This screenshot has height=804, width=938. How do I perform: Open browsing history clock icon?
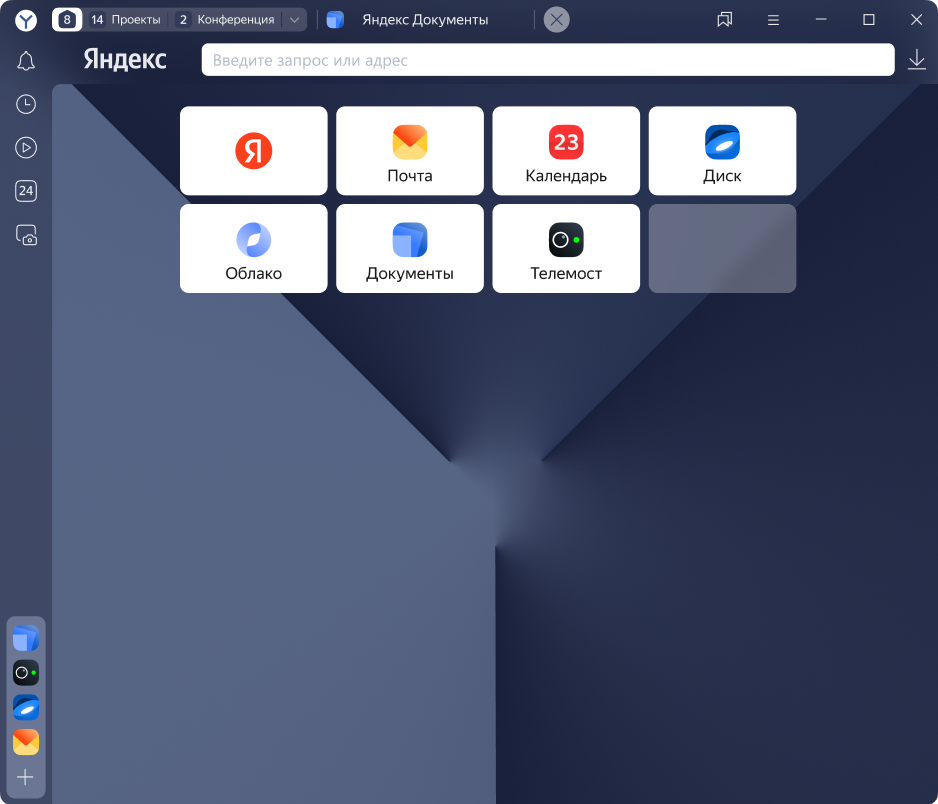pyautogui.click(x=26, y=104)
